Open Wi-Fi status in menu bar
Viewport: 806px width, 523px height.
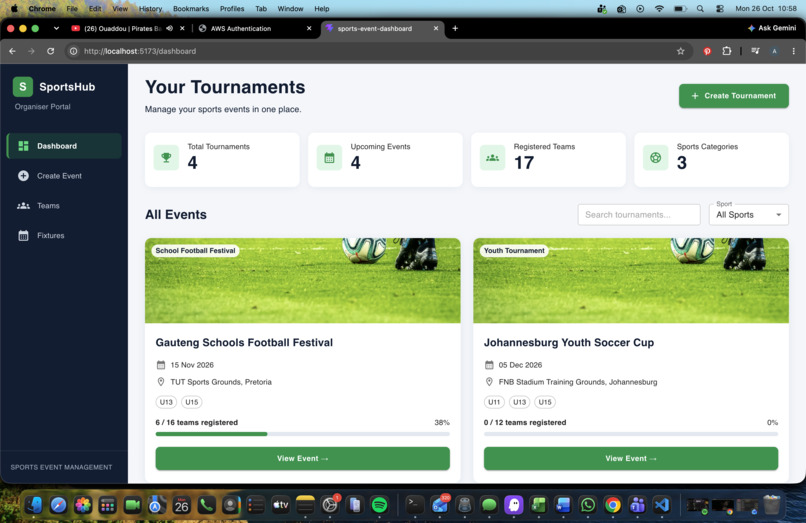tap(659, 9)
